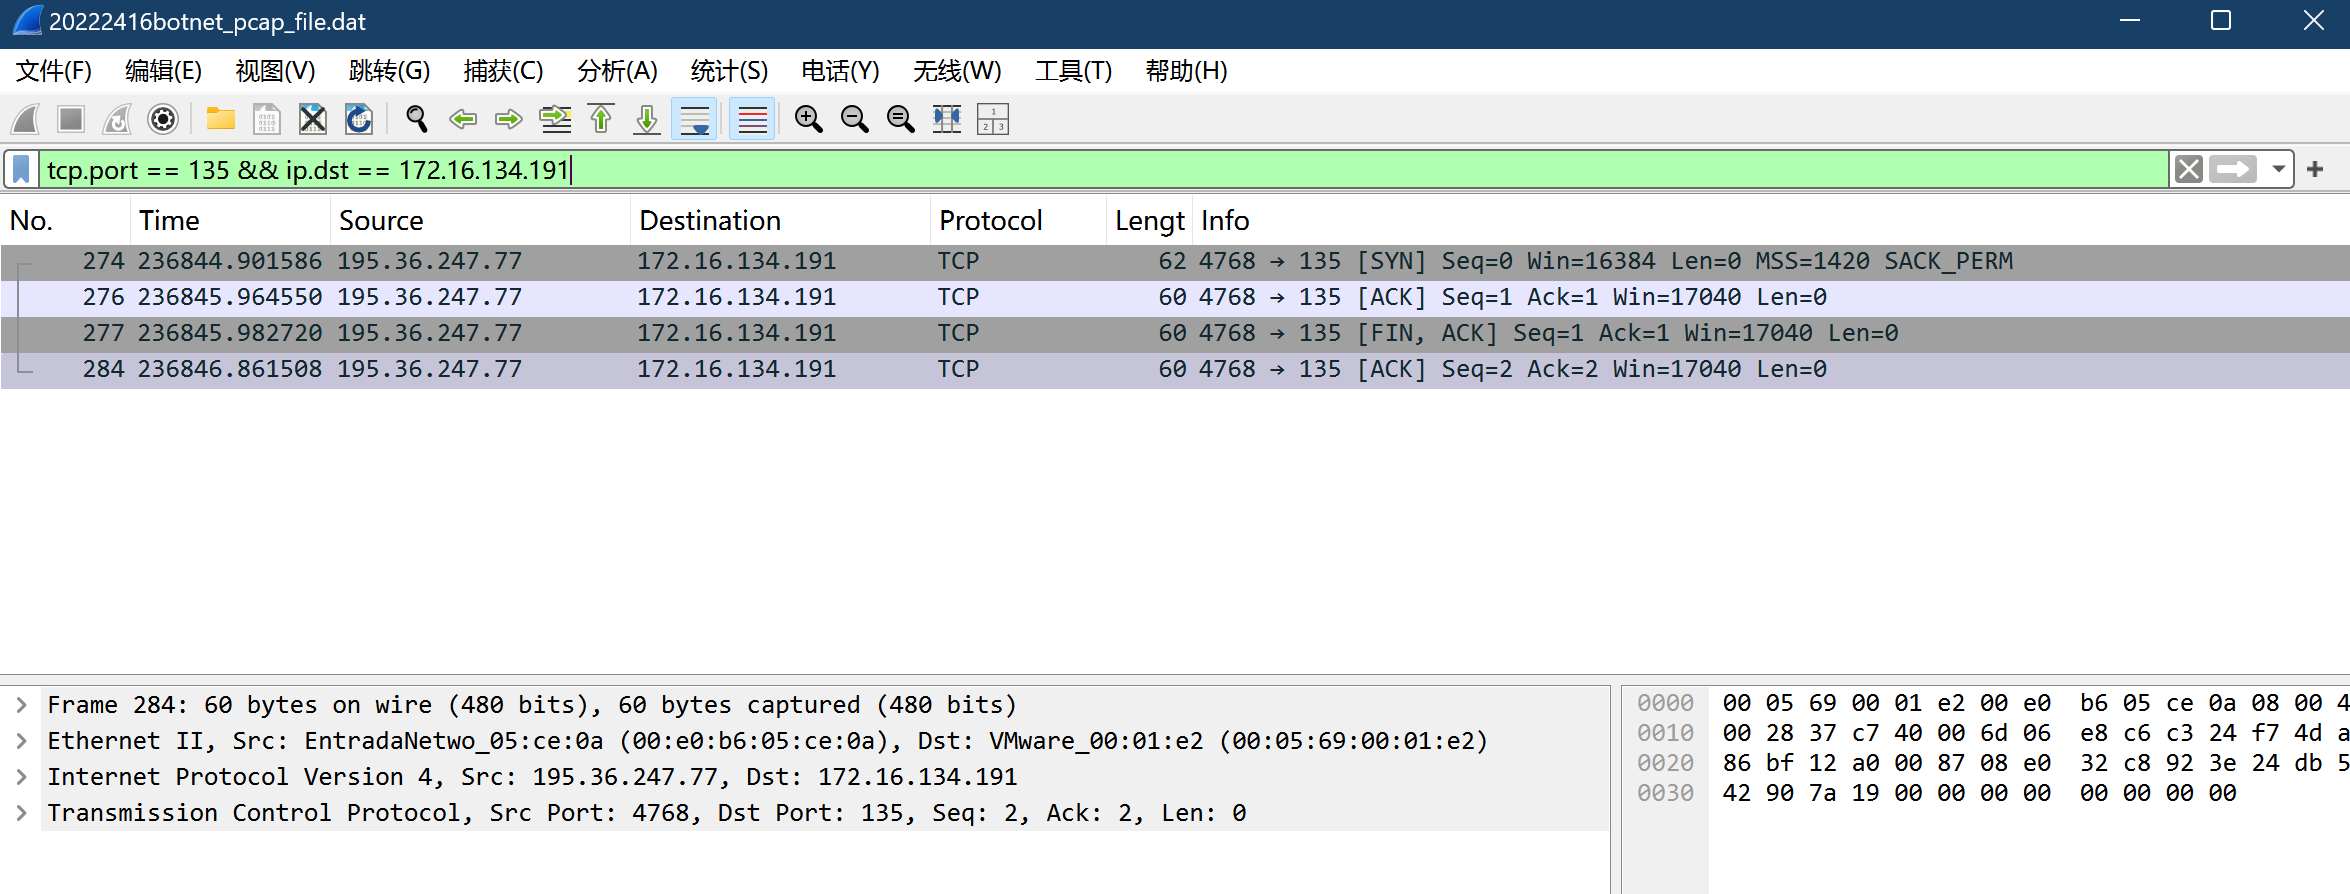Zoom in main window text
Viewport: 2350px width, 894px height.
tap(808, 119)
